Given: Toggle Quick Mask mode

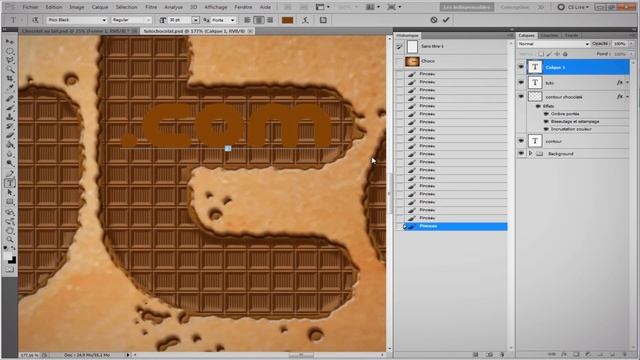Looking at the screenshot, I should [x=9, y=269].
